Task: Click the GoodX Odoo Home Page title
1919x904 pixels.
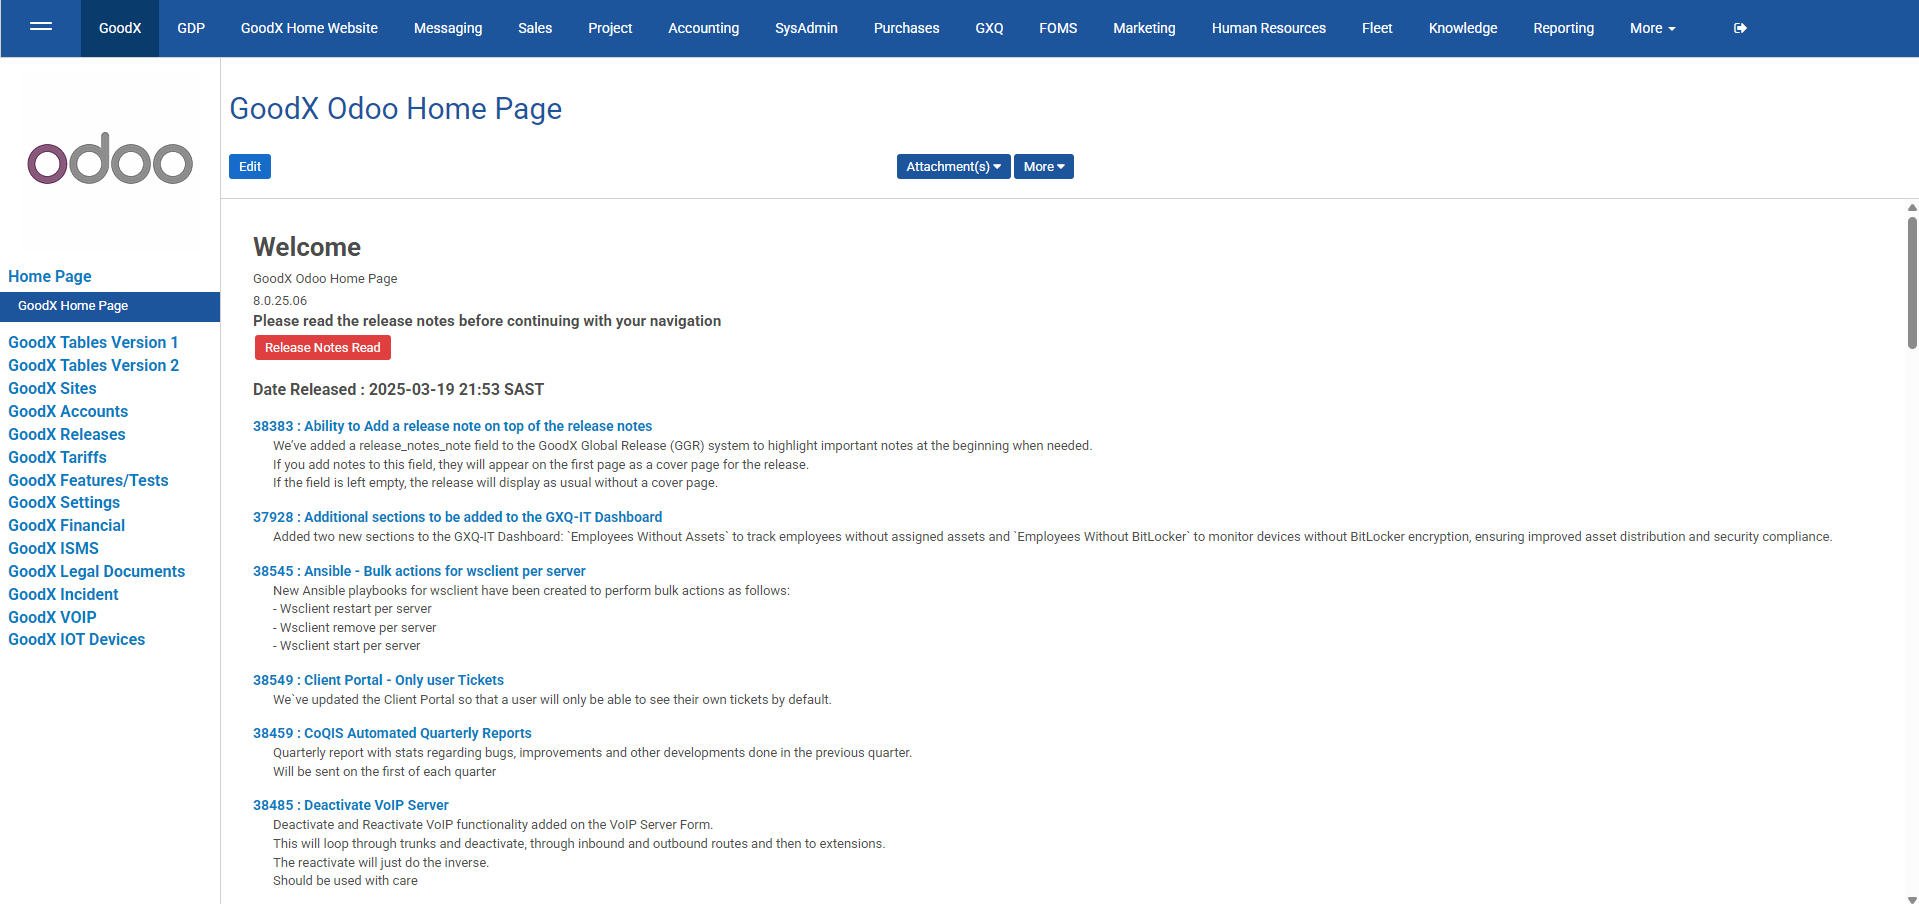Action: (x=396, y=108)
